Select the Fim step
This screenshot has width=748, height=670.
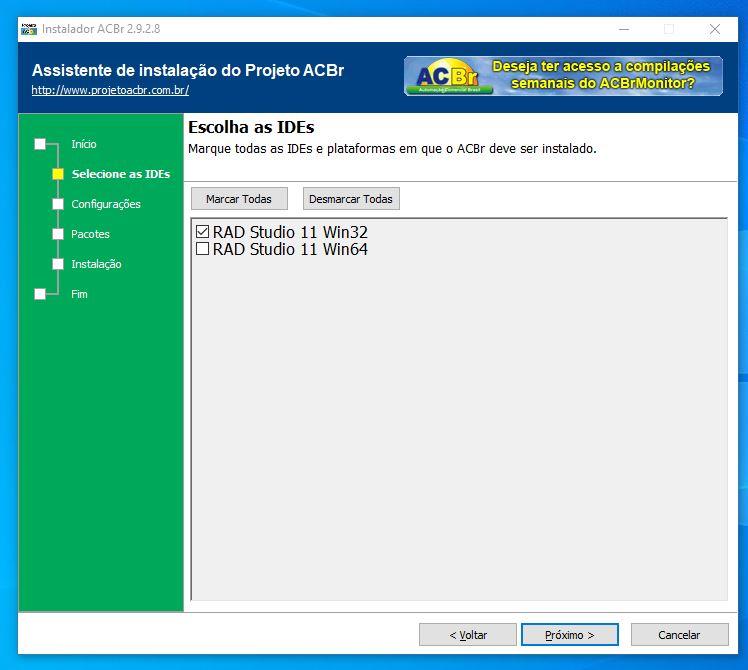click(79, 294)
